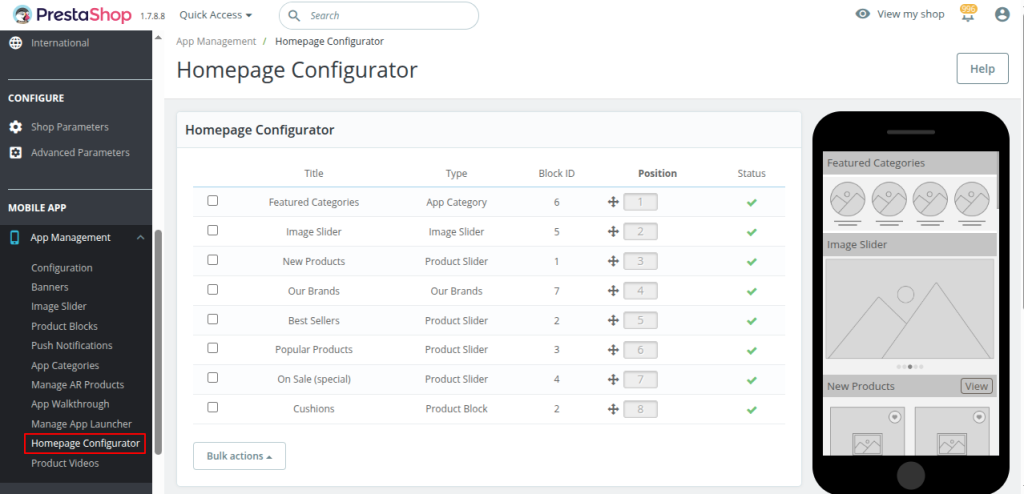1024x494 pixels.
Task: Click the Shop Parameters gear icon
Action: tap(16, 127)
